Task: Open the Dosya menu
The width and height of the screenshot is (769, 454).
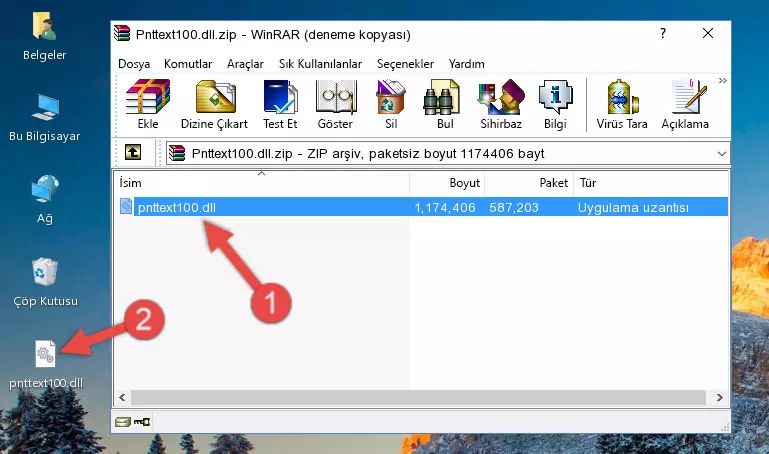Action: point(134,64)
